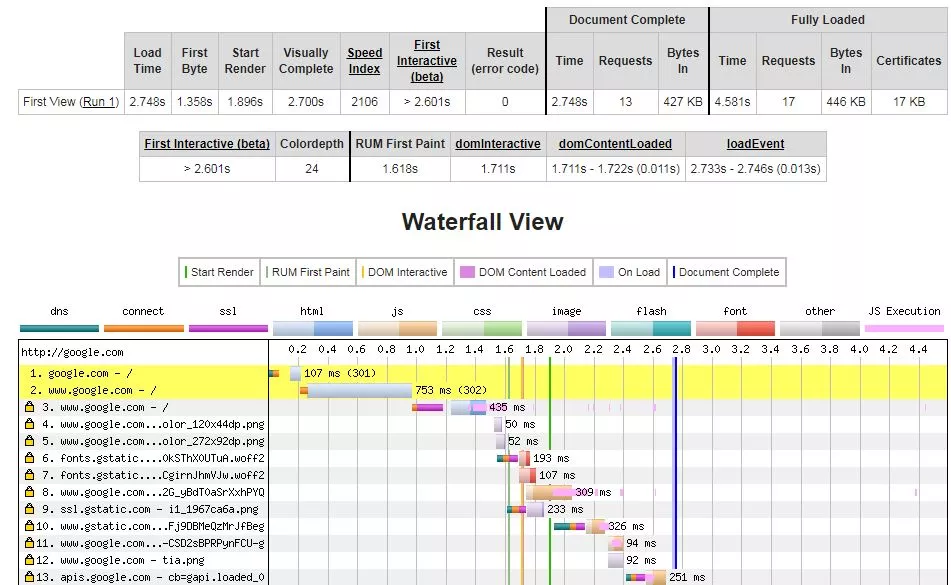Click the Start Render legend entry

coord(220,272)
